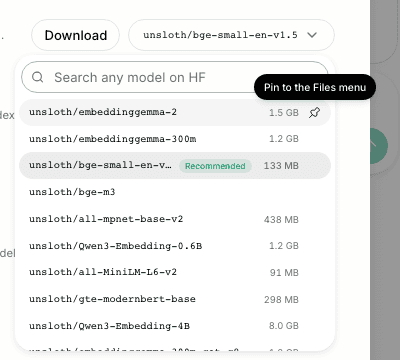Select unsloth/bge-m3 model
Viewport: 400px width, 360px height.
tap(175, 192)
